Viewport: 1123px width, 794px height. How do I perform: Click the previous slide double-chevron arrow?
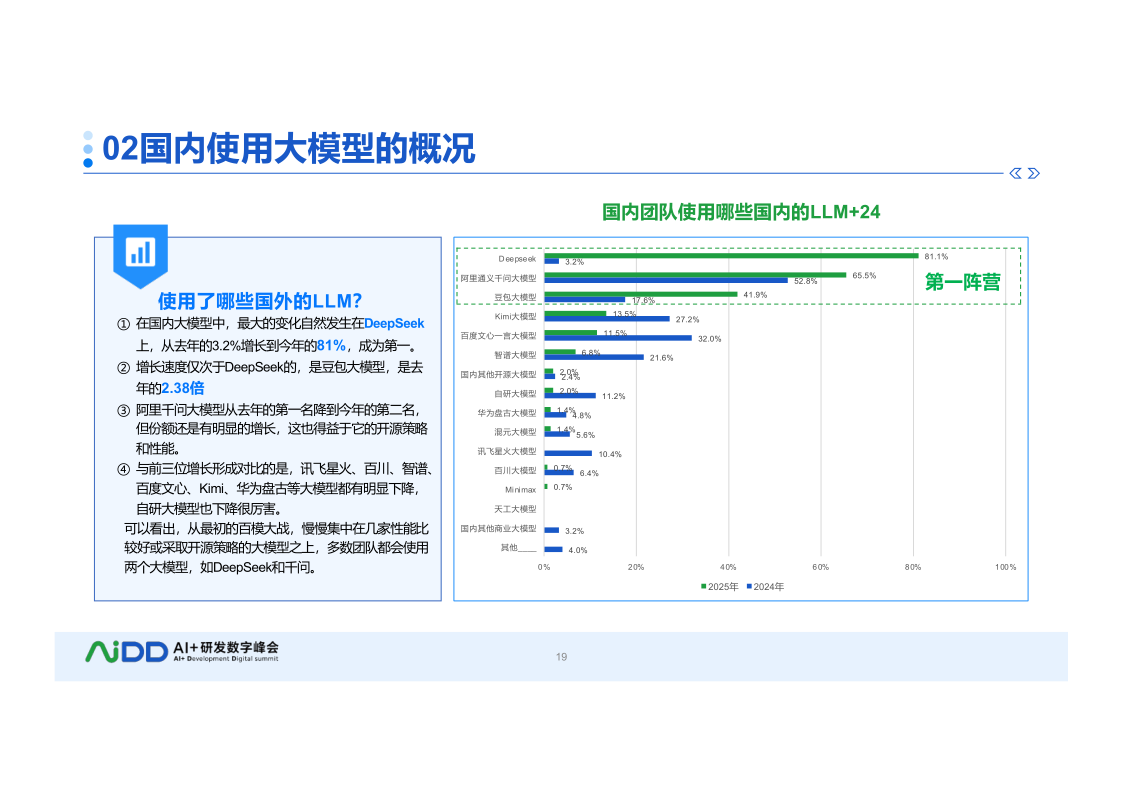tap(1015, 173)
